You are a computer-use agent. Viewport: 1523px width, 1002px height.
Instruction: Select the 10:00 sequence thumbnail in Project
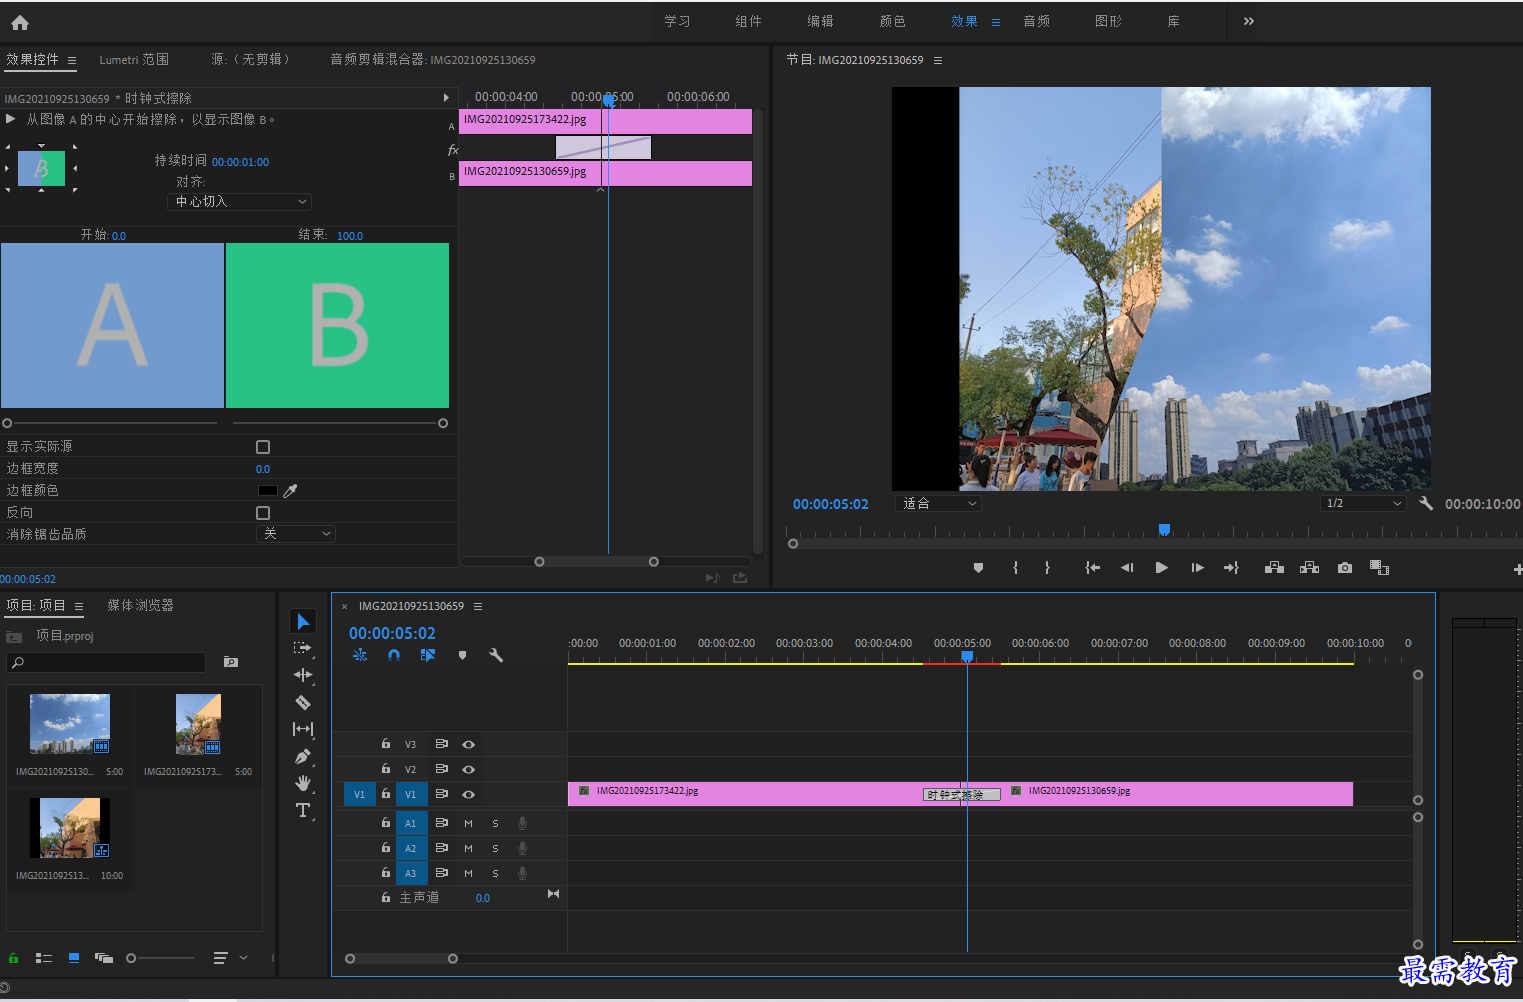pos(70,828)
